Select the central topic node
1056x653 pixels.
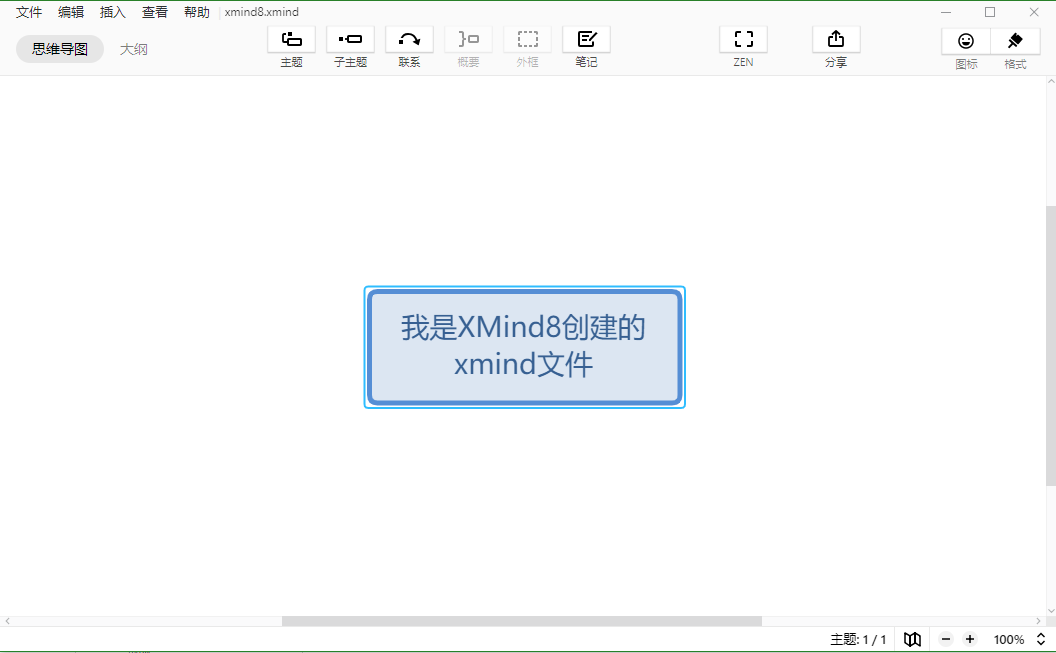tap(524, 347)
